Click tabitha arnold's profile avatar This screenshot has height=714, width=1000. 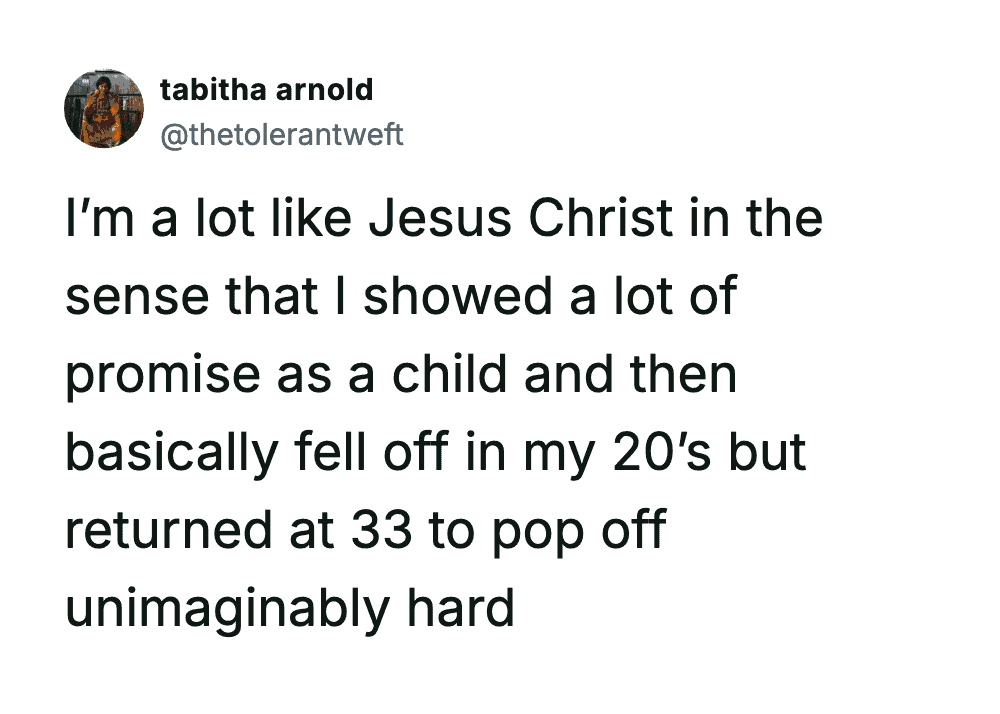[x=105, y=108]
